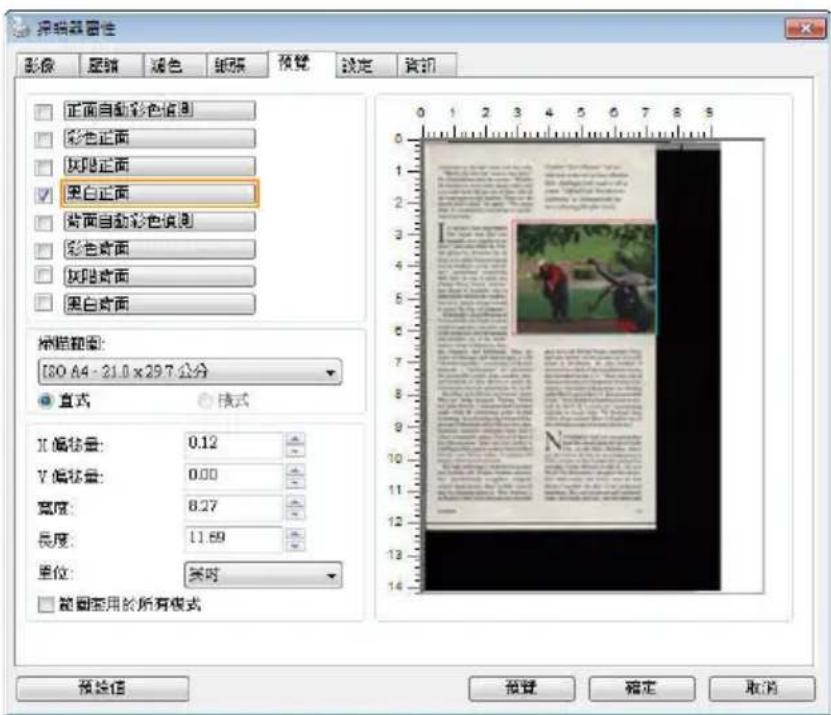Screen dimensions: 831x715
Task: Uncheck the 黑白正面 checkbox
Action: coord(43,195)
